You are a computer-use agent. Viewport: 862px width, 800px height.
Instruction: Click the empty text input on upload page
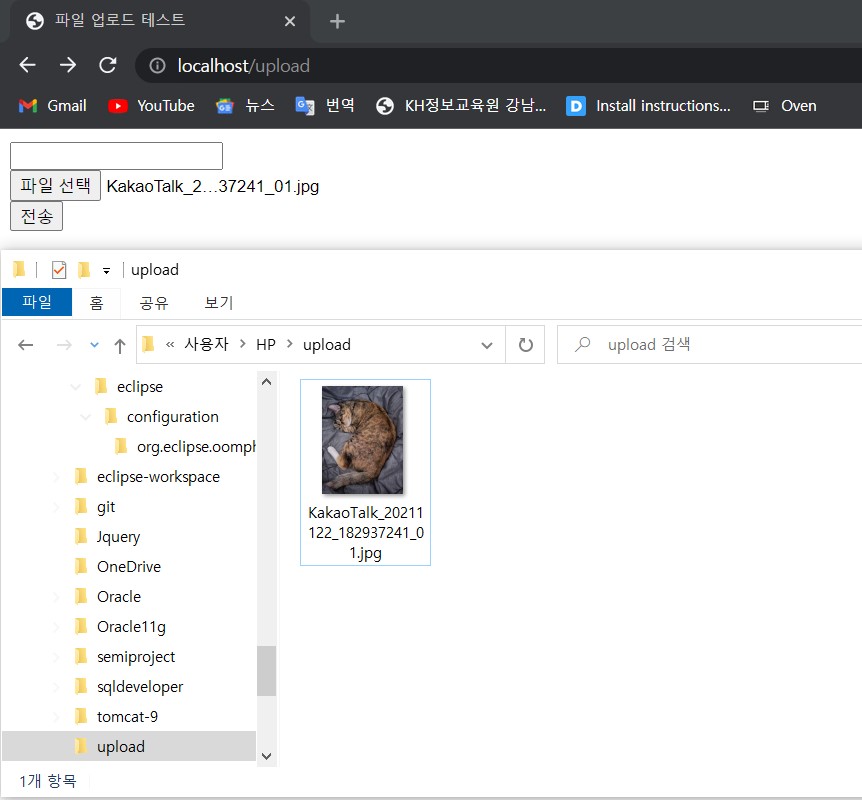117,156
